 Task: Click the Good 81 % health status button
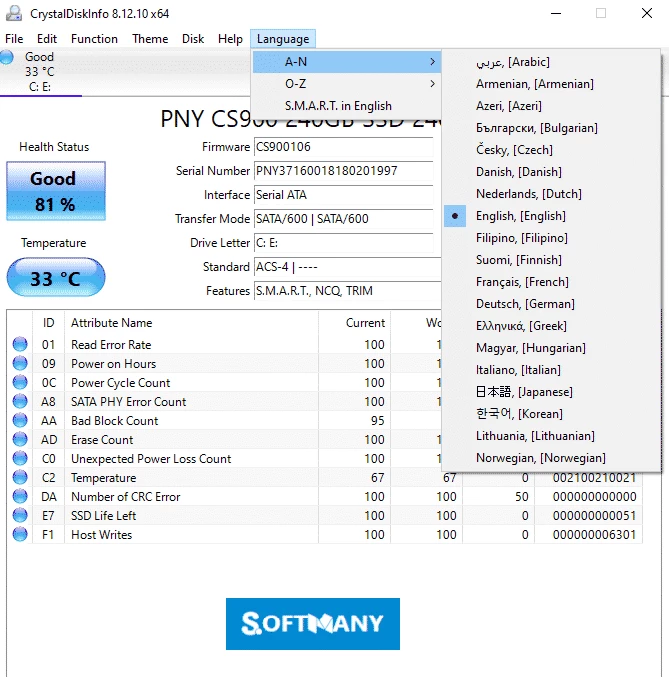point(55,191)
